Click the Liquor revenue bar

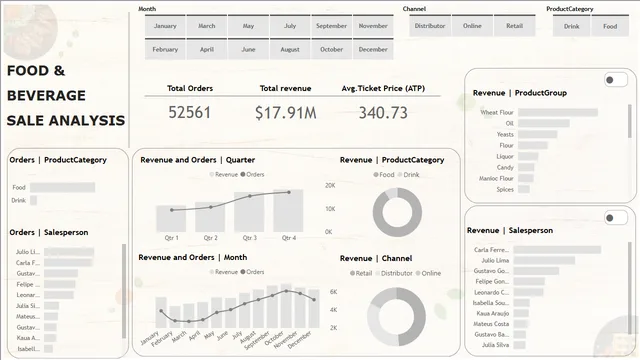pyautogui.click(x=528, y=156)
